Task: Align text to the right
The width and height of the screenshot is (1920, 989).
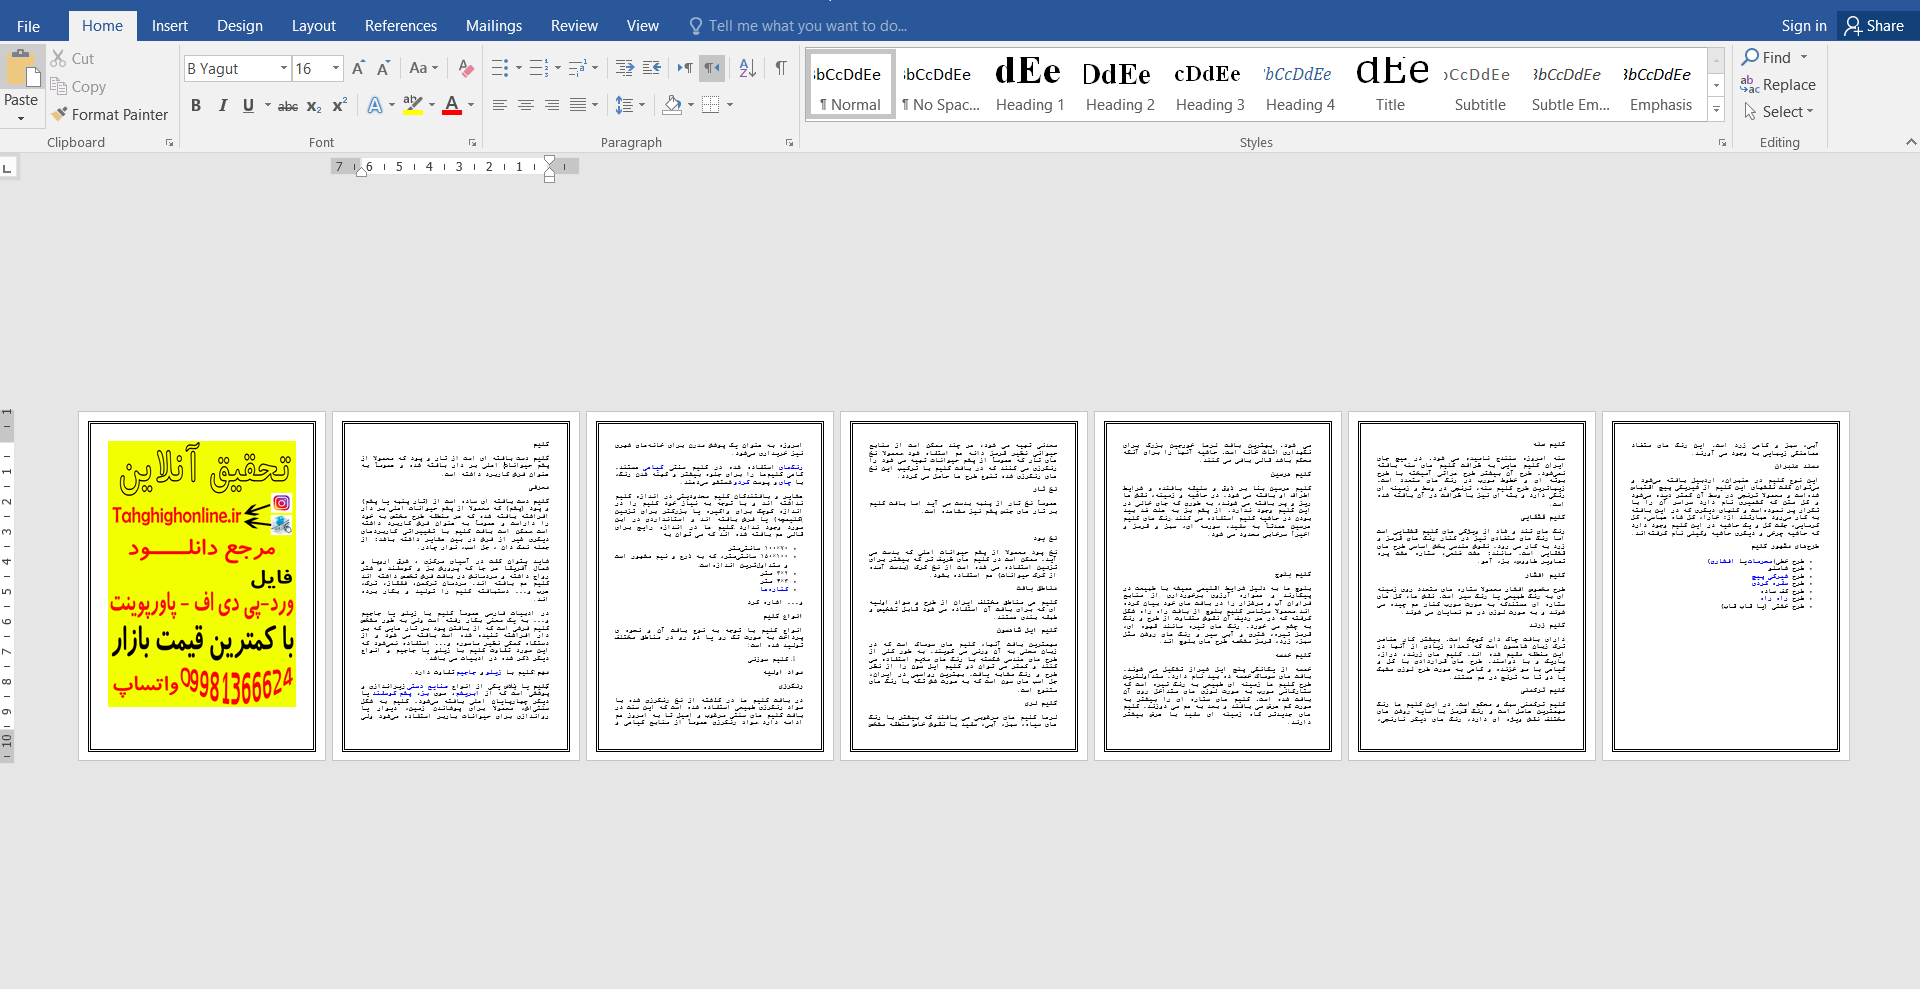Action: 551,105
